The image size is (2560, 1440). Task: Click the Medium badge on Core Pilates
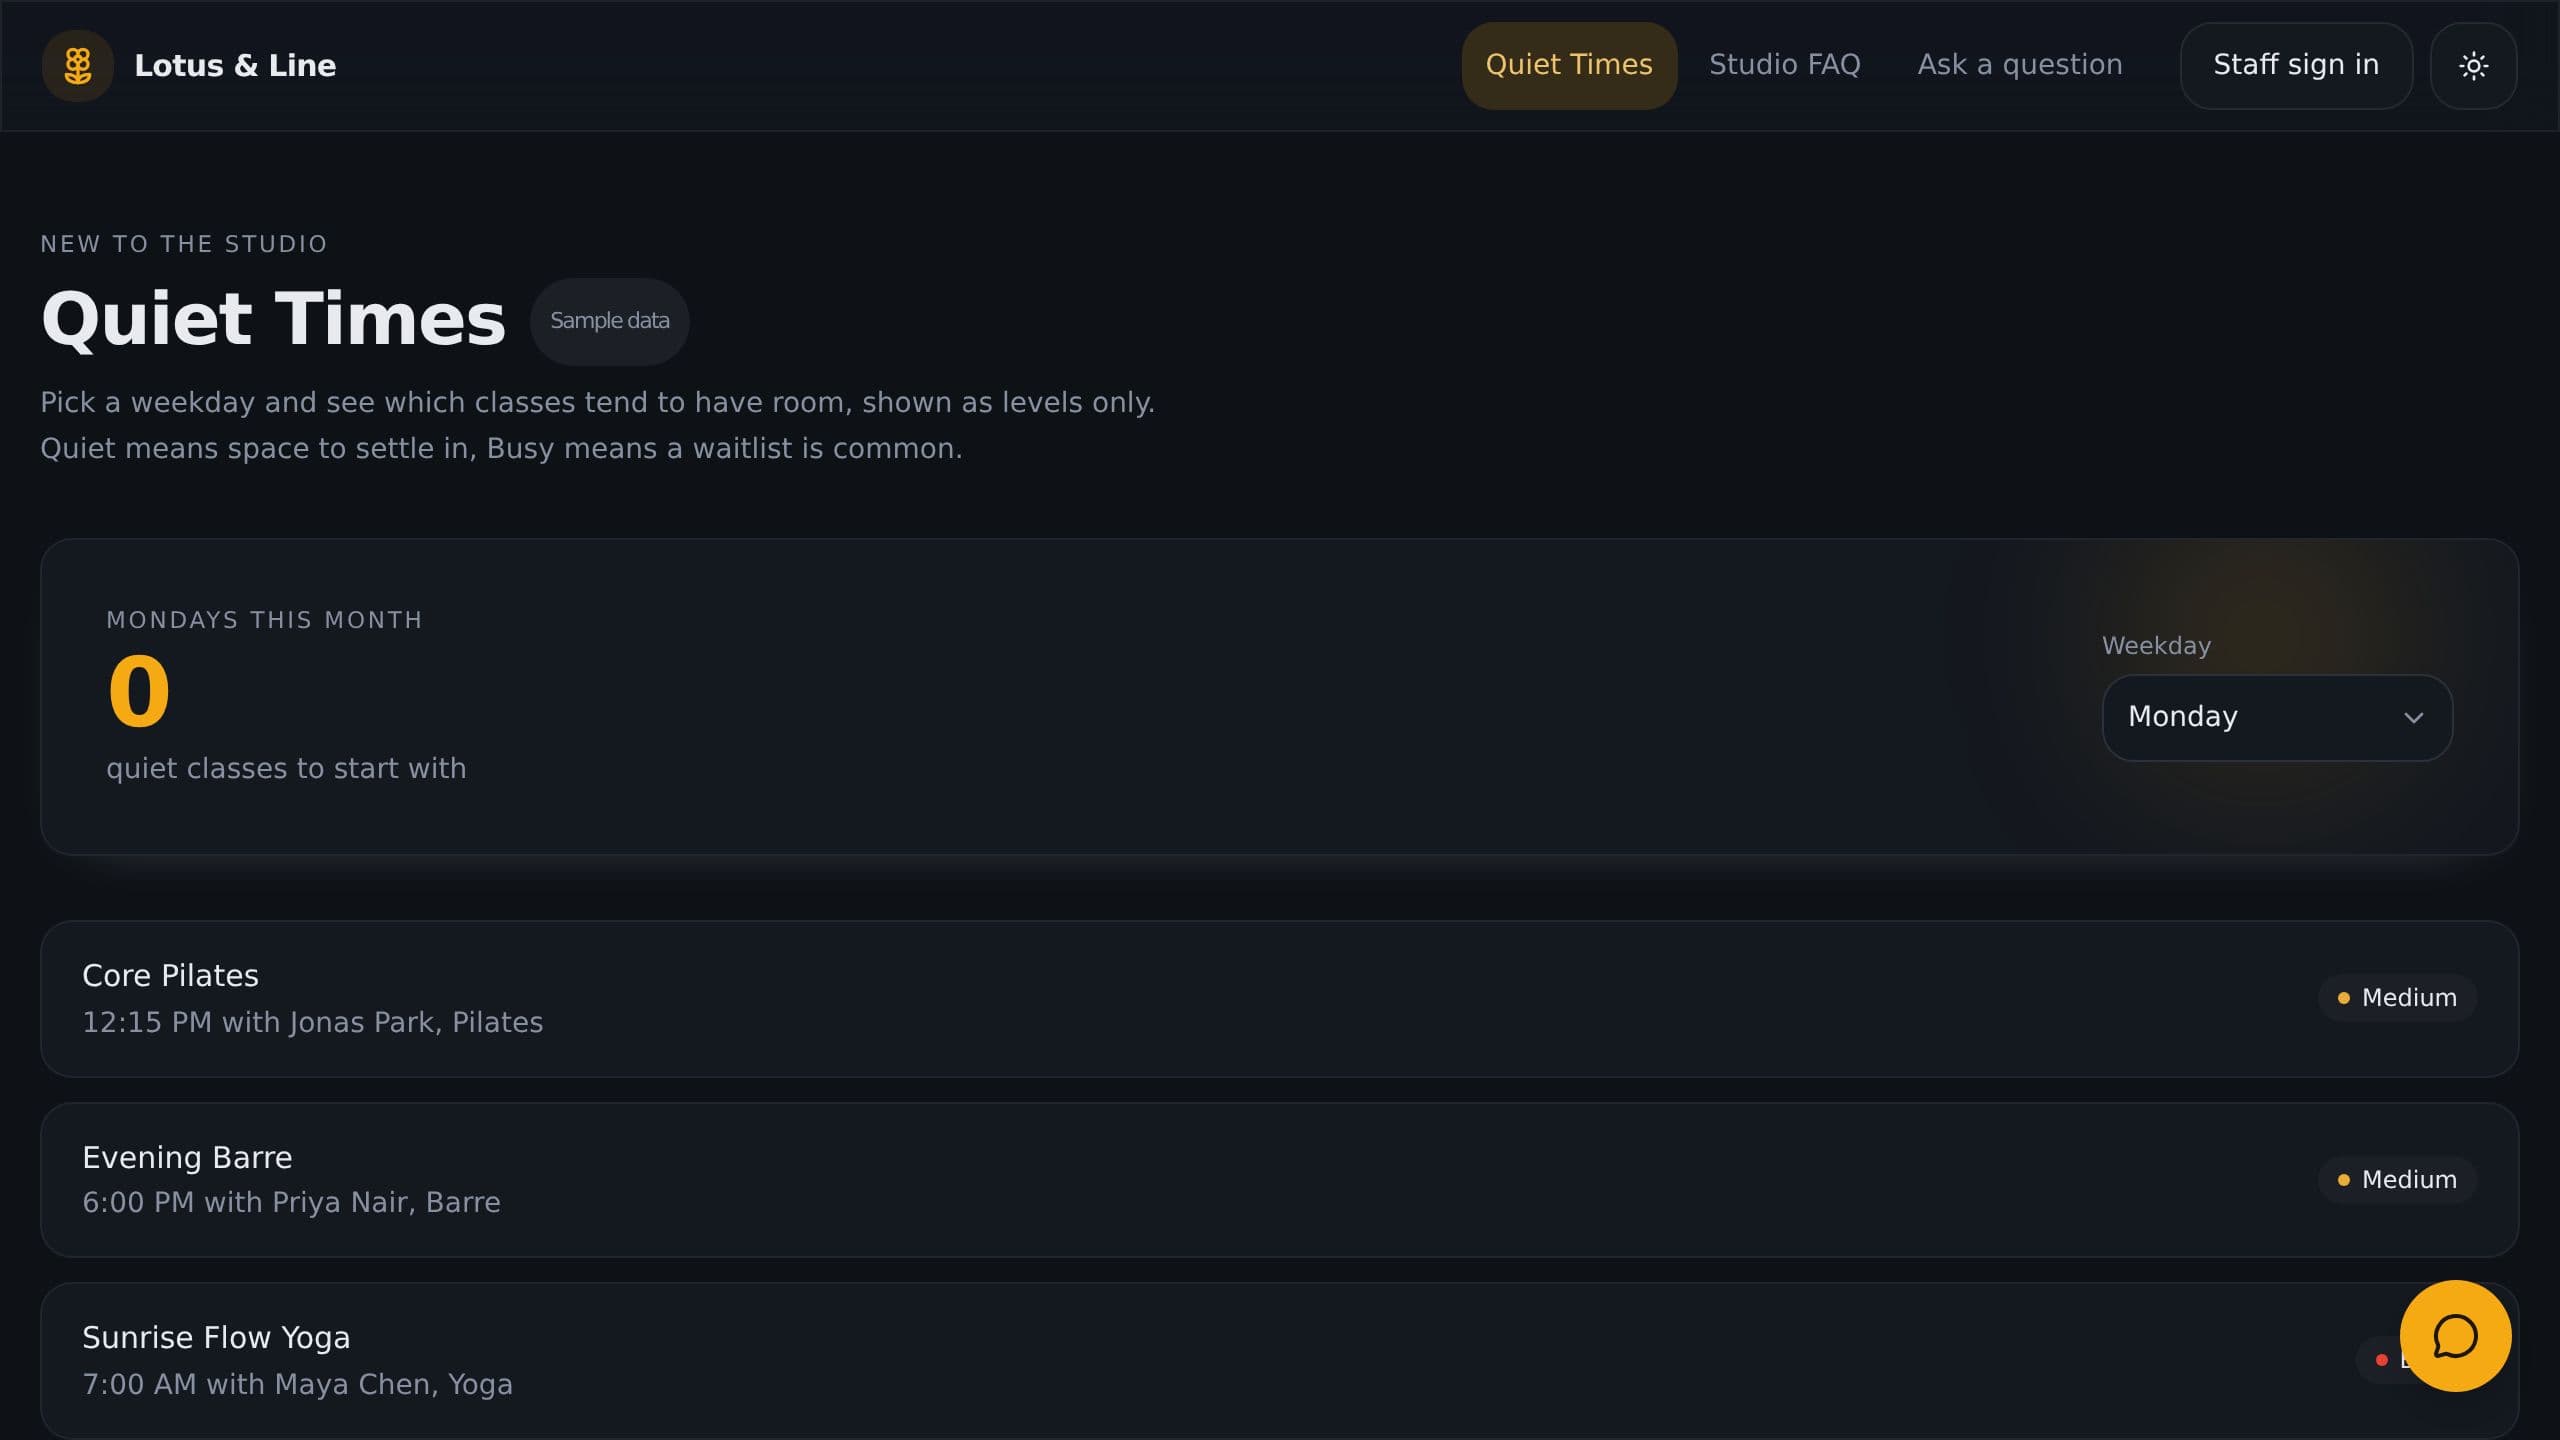tap(2397, 998)
